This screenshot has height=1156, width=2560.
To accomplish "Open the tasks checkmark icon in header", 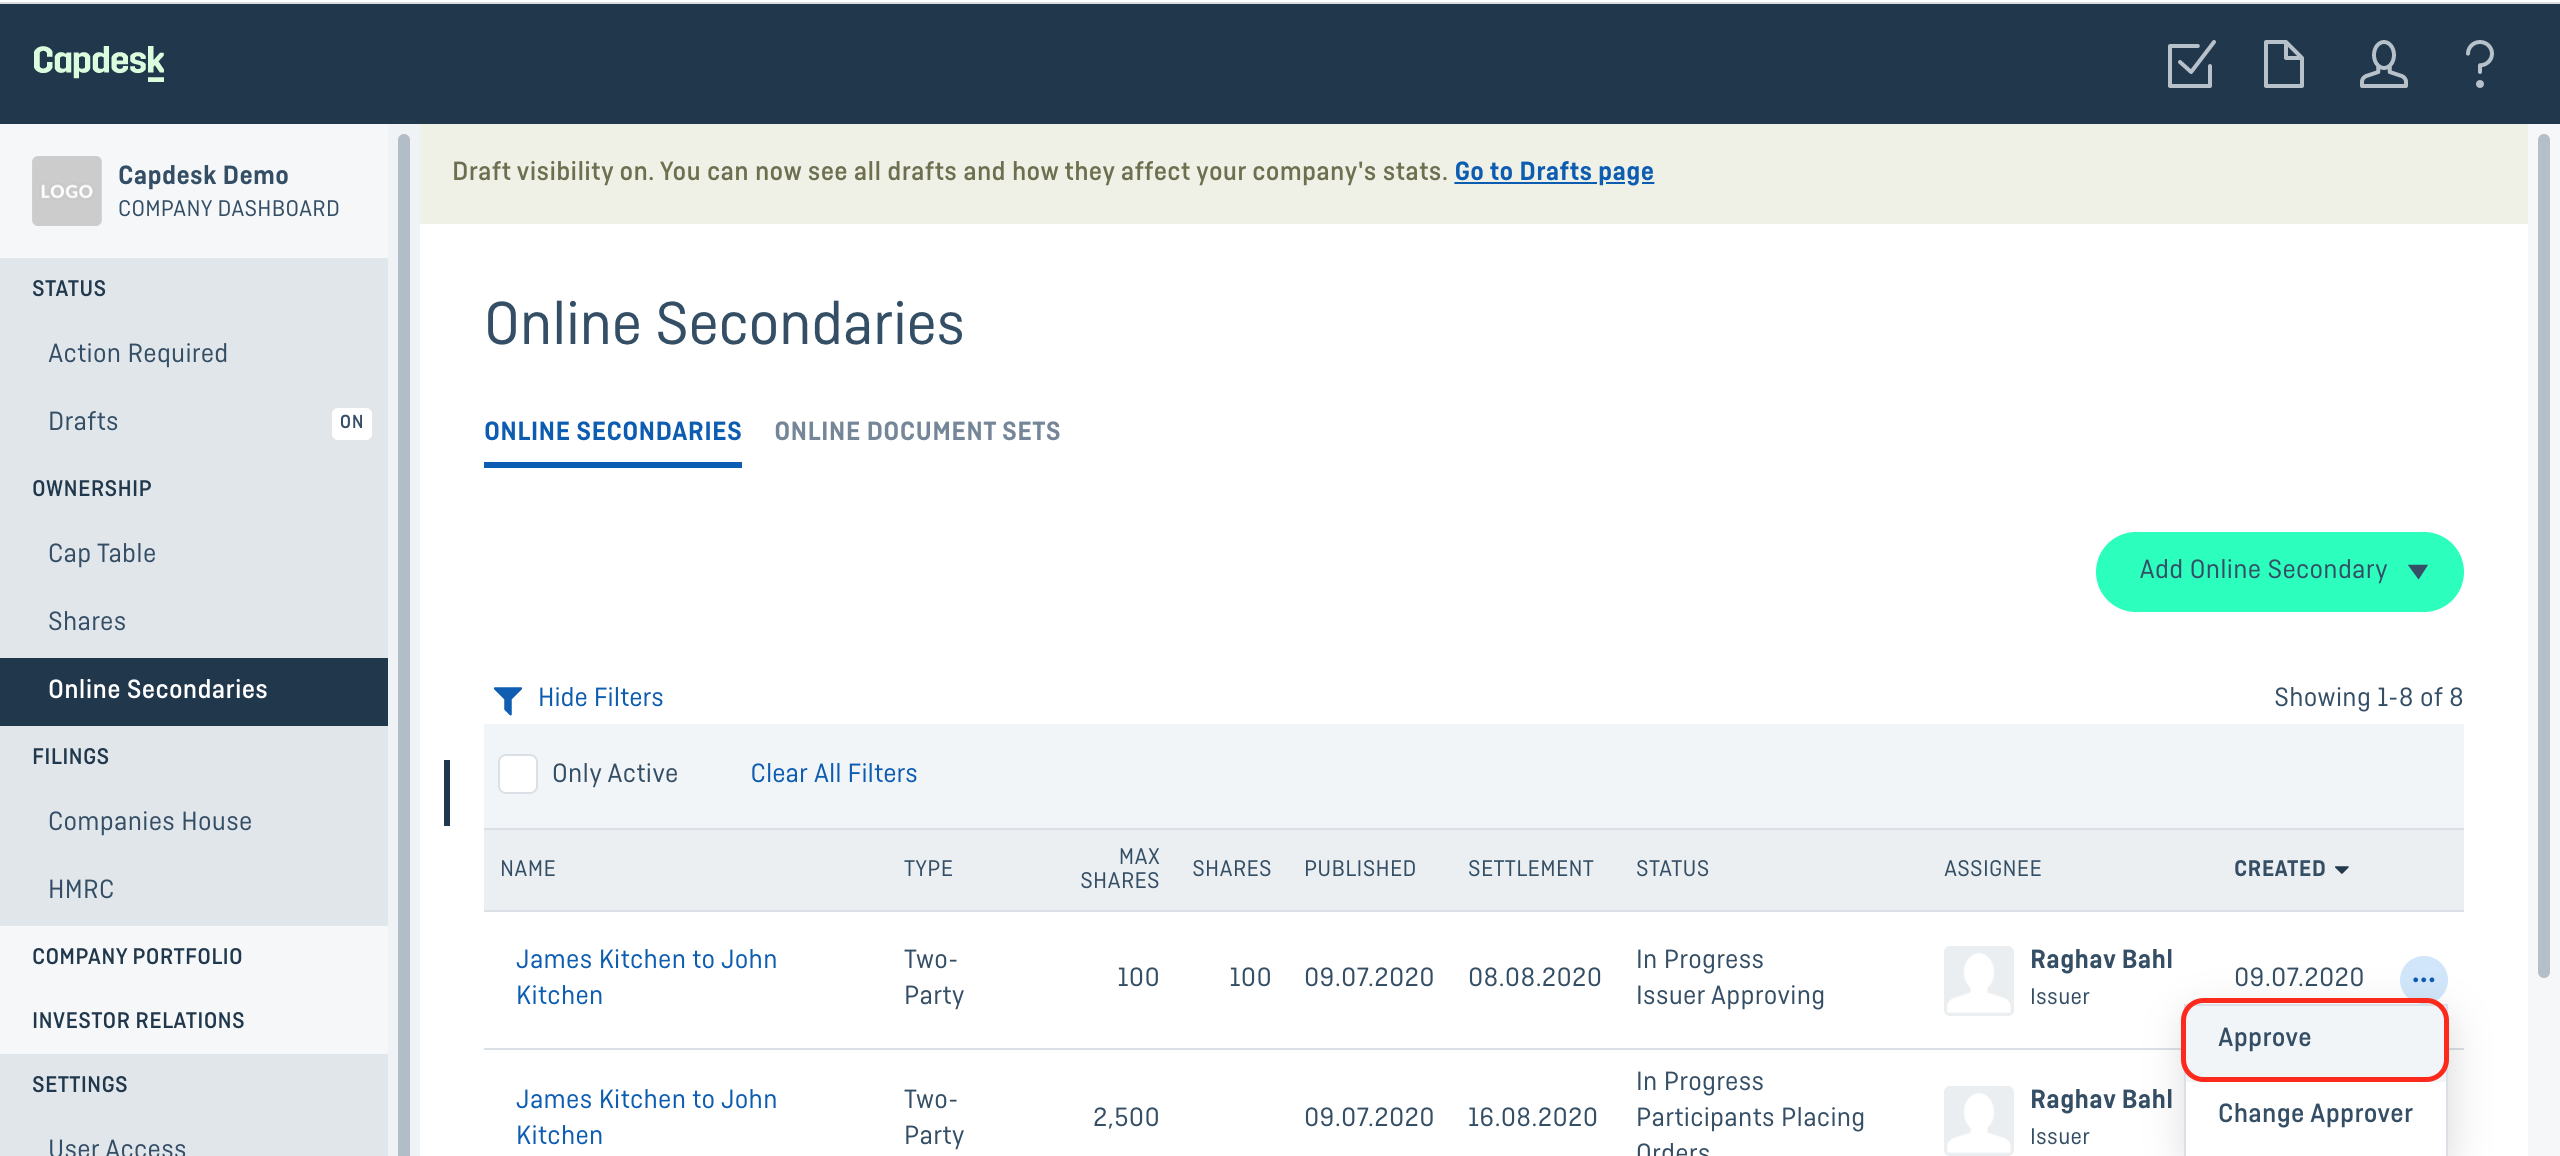I will pyautogui.click(x=2190, y=64).
